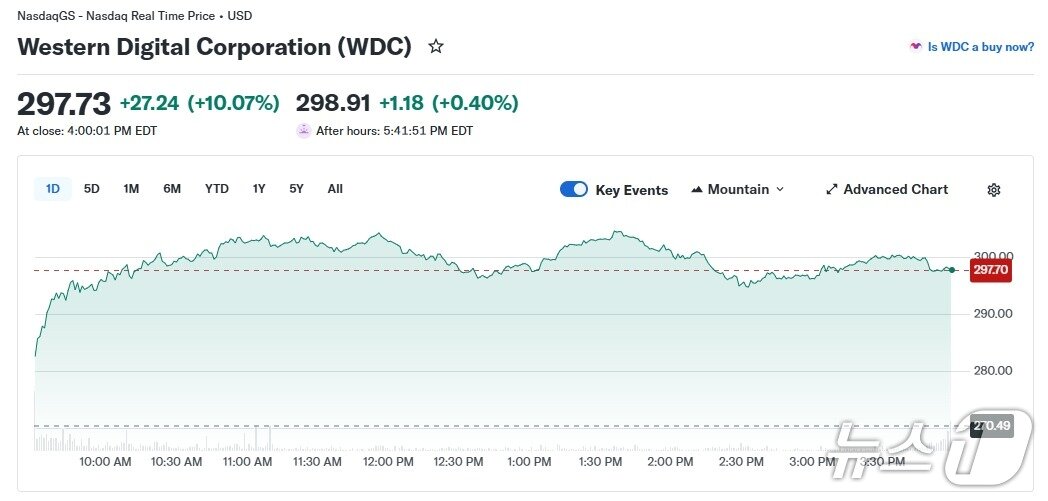Click the after hours moon icon
Screen dimensions: 1048x501
coord(304,131)
